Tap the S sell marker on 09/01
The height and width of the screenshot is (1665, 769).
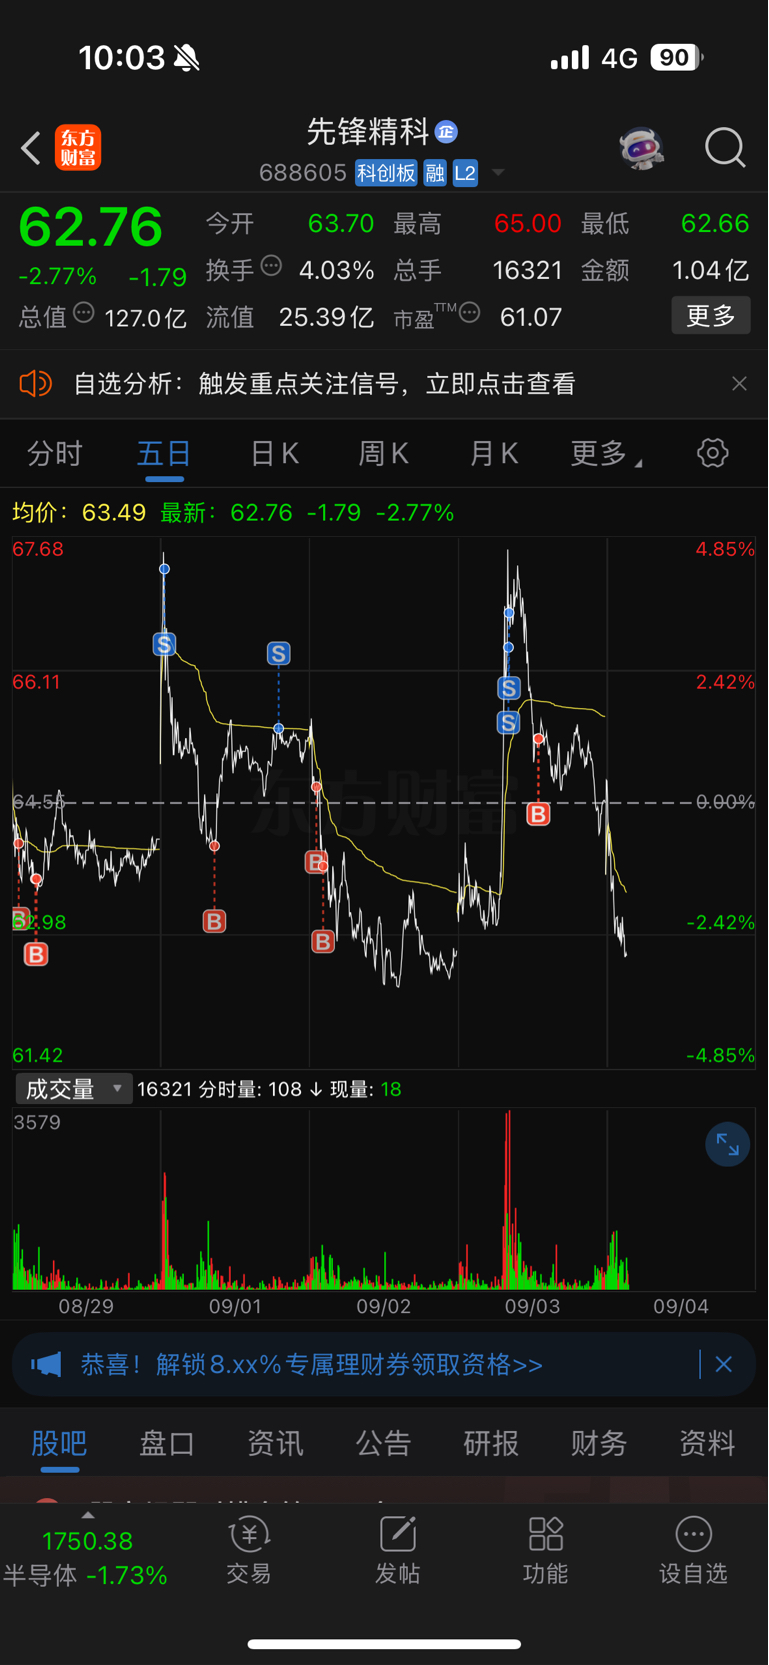(279, 654)
